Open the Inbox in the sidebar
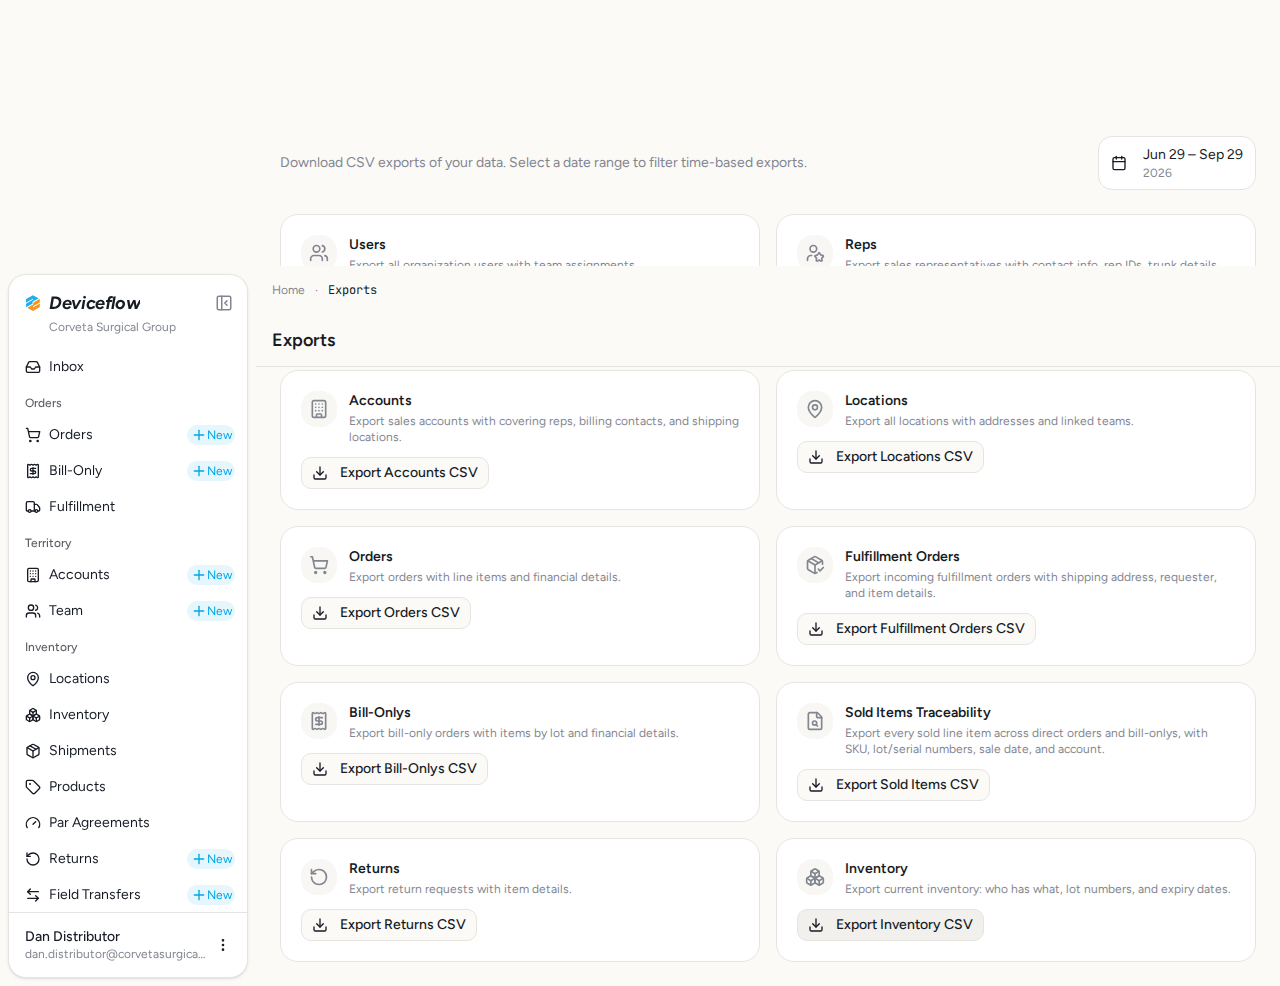The width and height of the screenshot is (1280, 986). pos(128,367)
